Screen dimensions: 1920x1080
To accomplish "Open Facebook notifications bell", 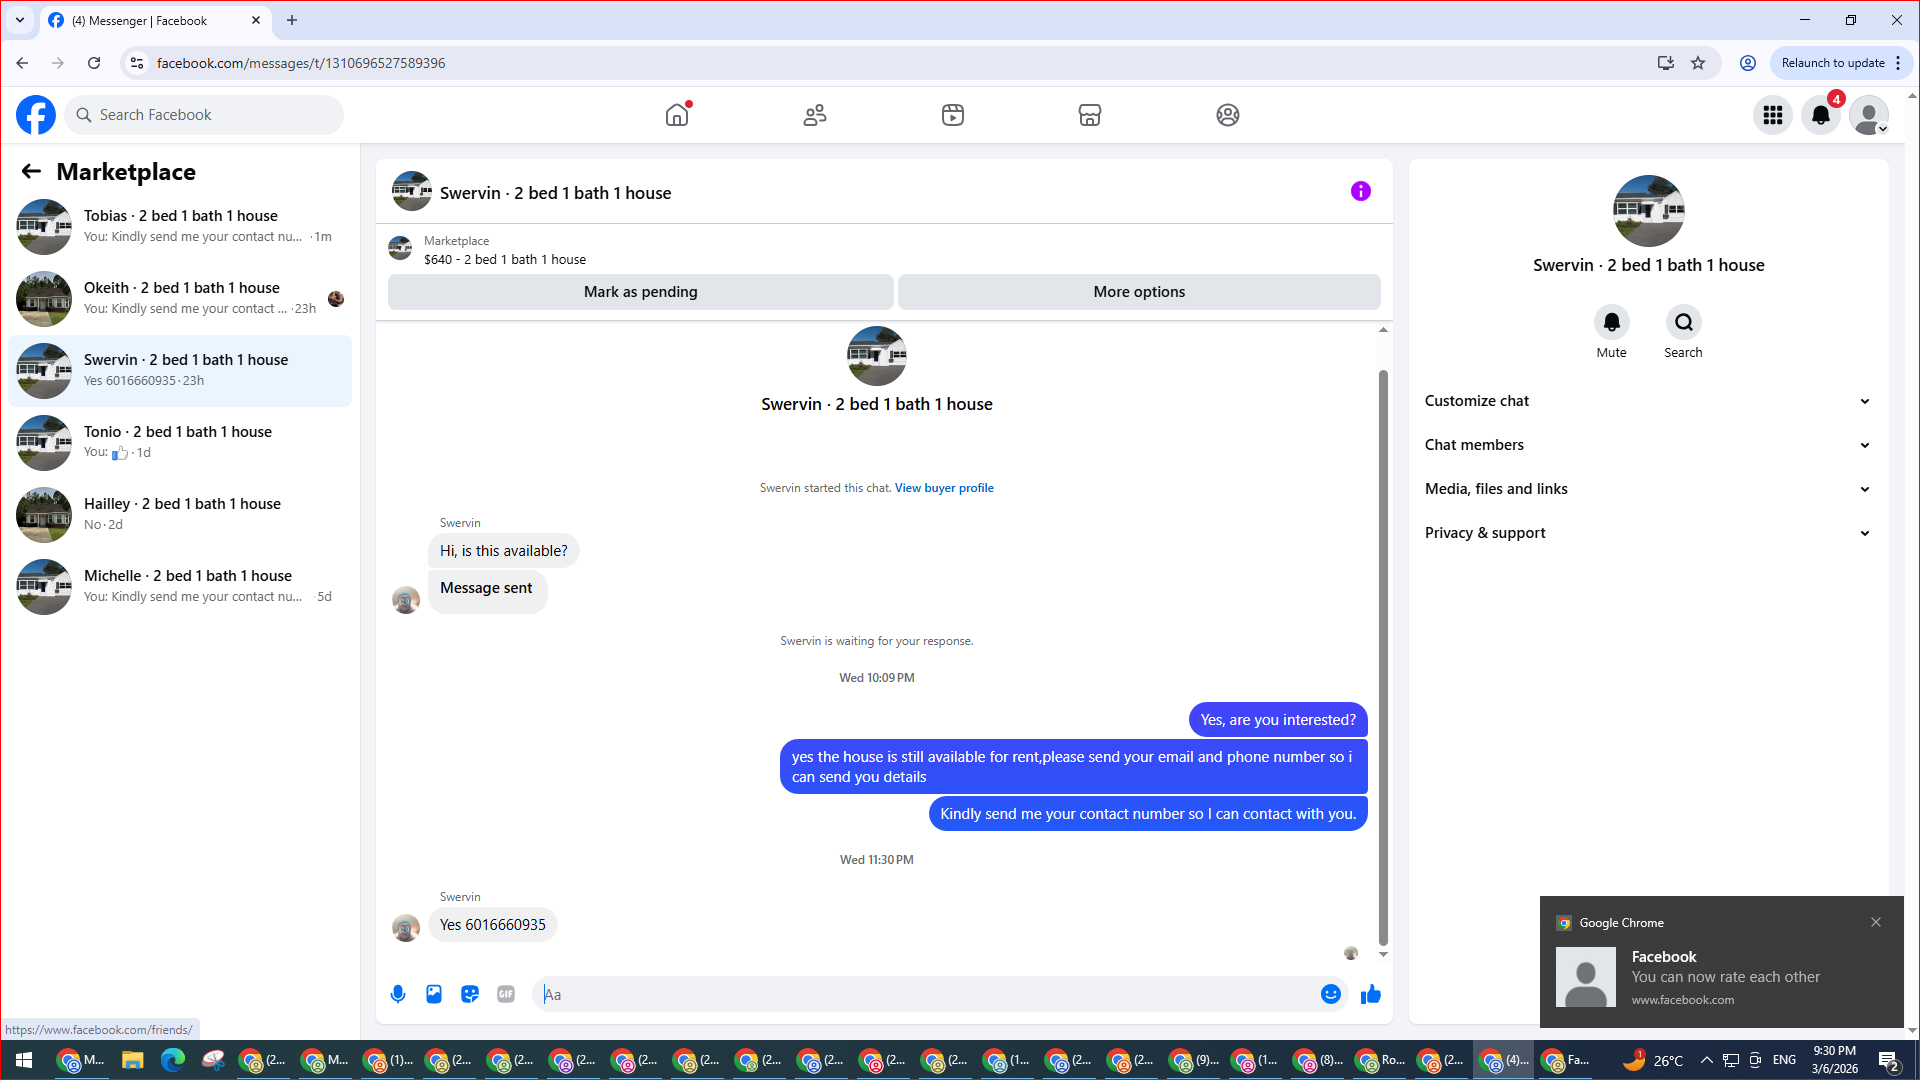I will pos(1821,115).
